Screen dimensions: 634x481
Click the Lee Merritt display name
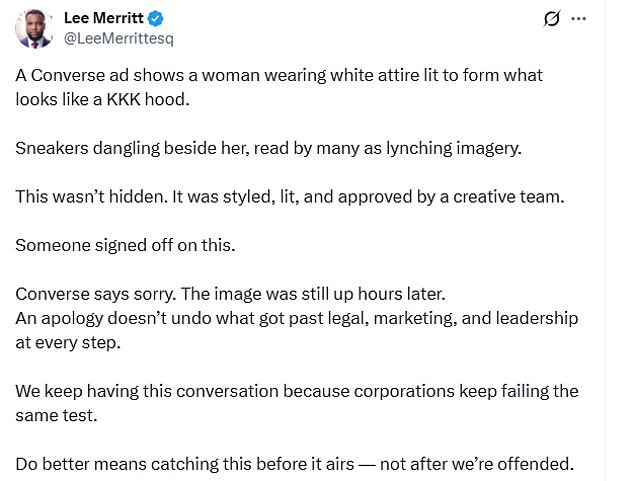coord(104,18)
